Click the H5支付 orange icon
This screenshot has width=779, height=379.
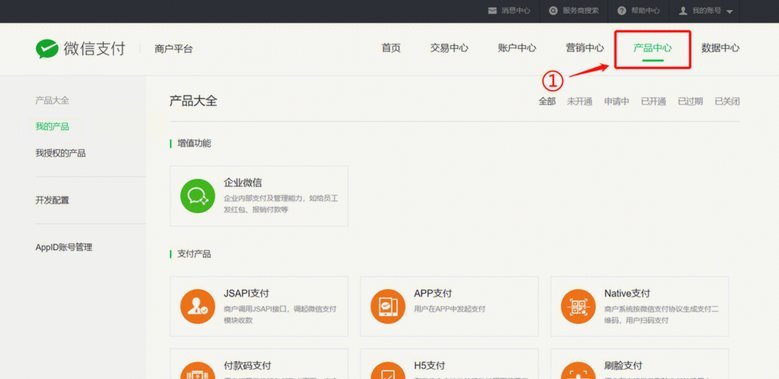pos(388,371)
